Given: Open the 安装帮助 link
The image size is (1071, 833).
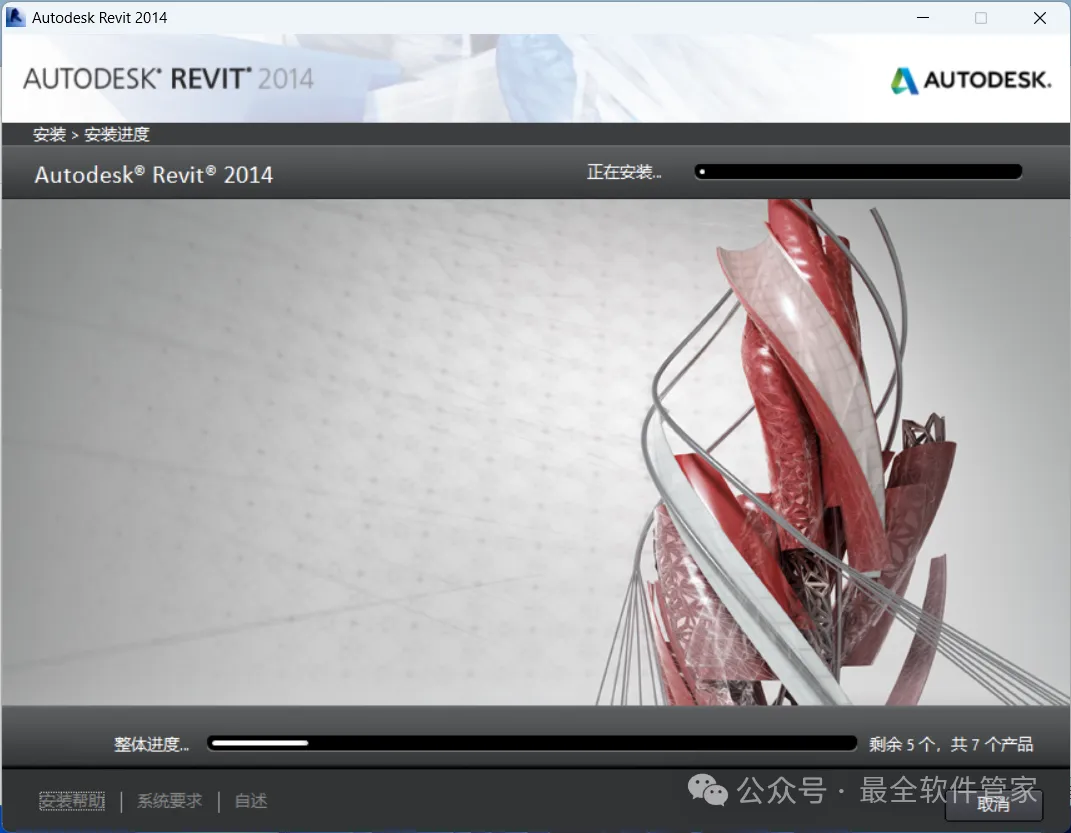Looking at the screenshot, I should [72, 800].
